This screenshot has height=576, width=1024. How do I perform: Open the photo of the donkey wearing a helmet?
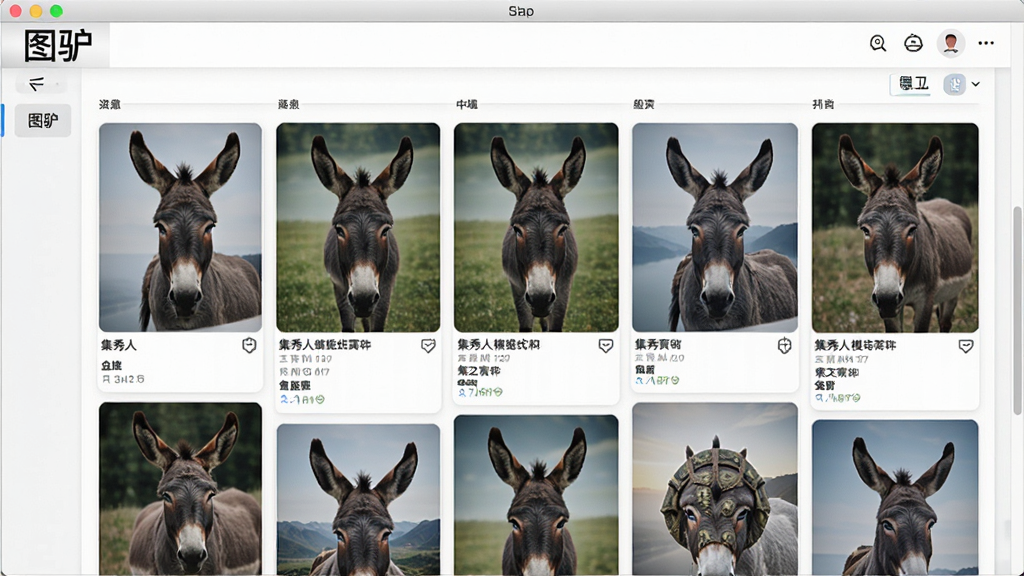coord(714,488)
